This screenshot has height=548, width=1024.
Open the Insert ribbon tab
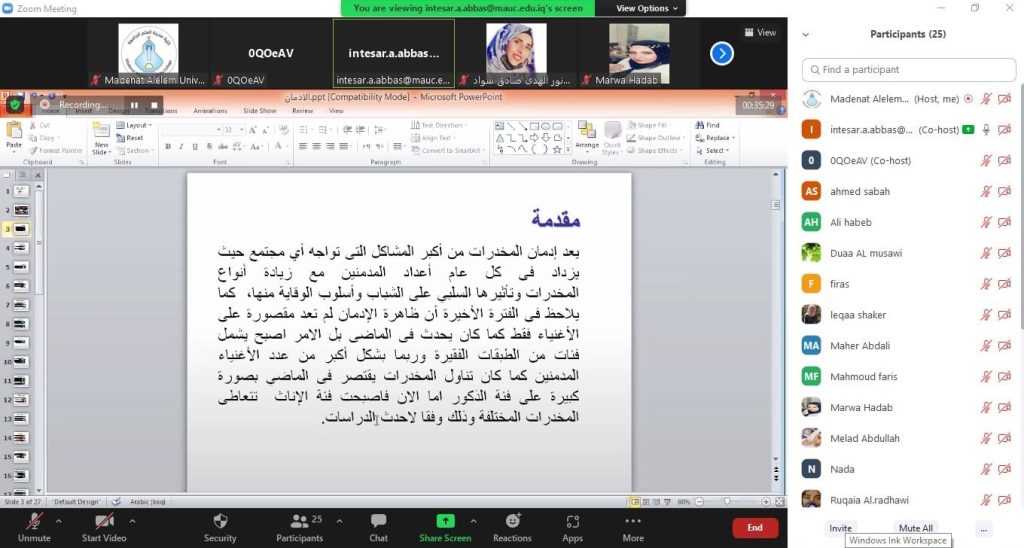(x=84, y=110)
